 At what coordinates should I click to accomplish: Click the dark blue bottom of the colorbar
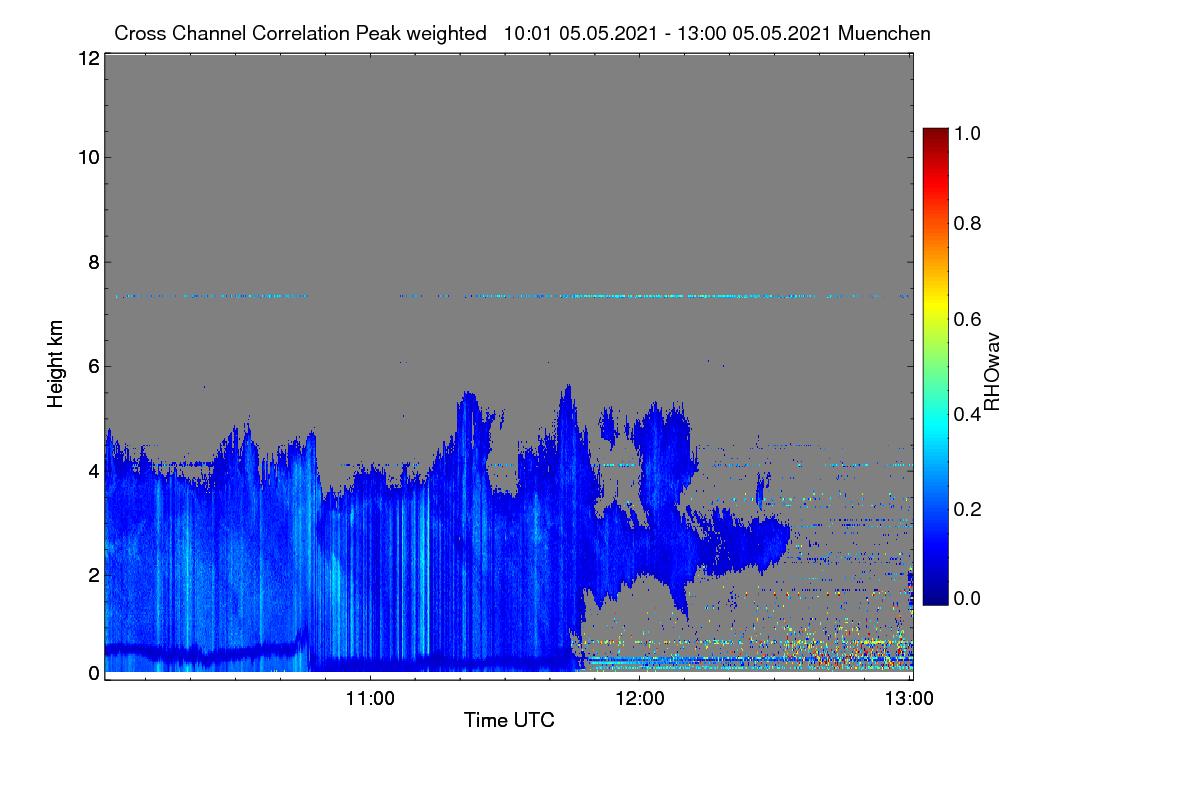click(x=935, y=597)
